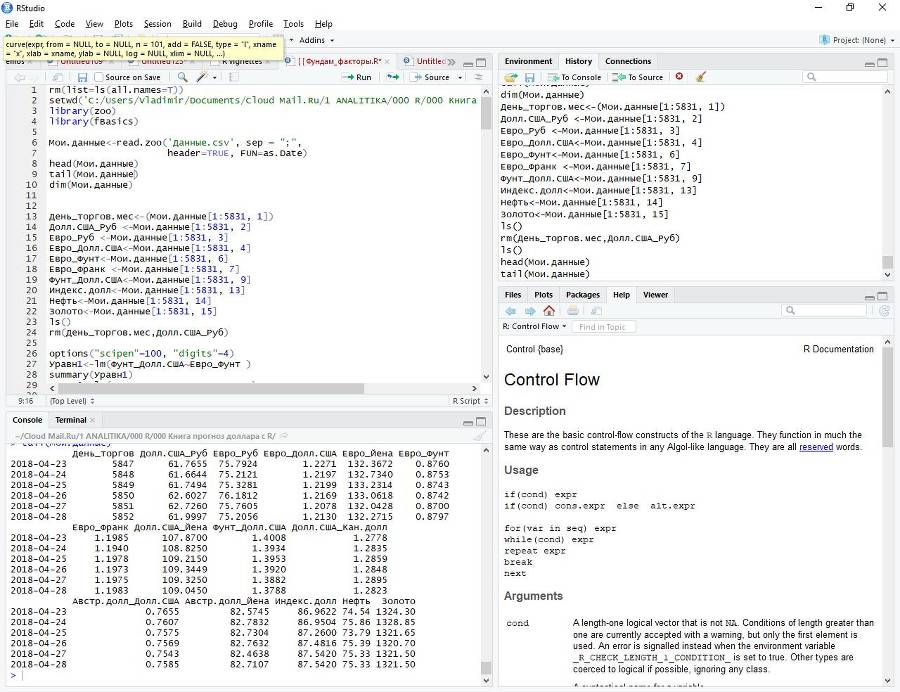The width and height of the screenshot is (900, 692).
Task: Maximize the Console pane
Action: (481, 422)
